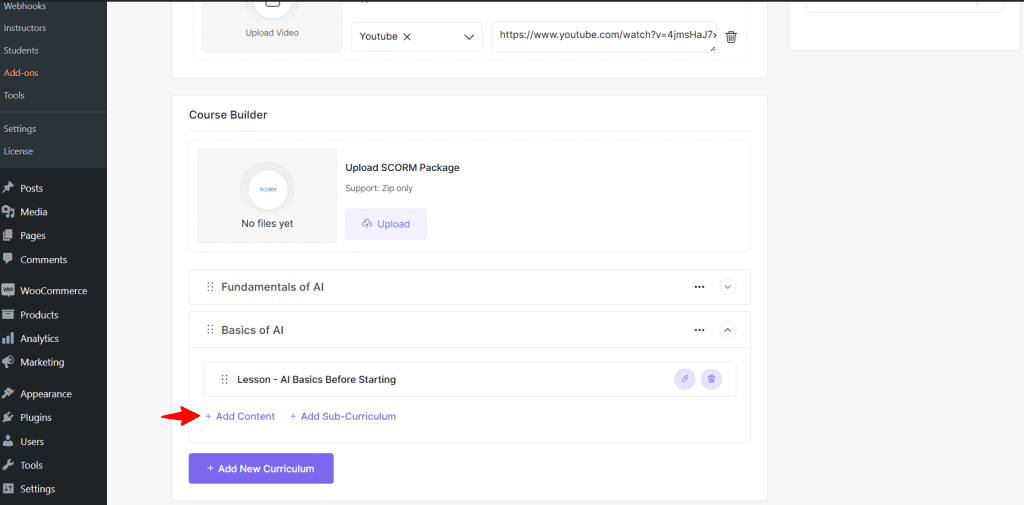Click the Comments bubble icon
This screenshot has height=505, width=1024.
8,259
